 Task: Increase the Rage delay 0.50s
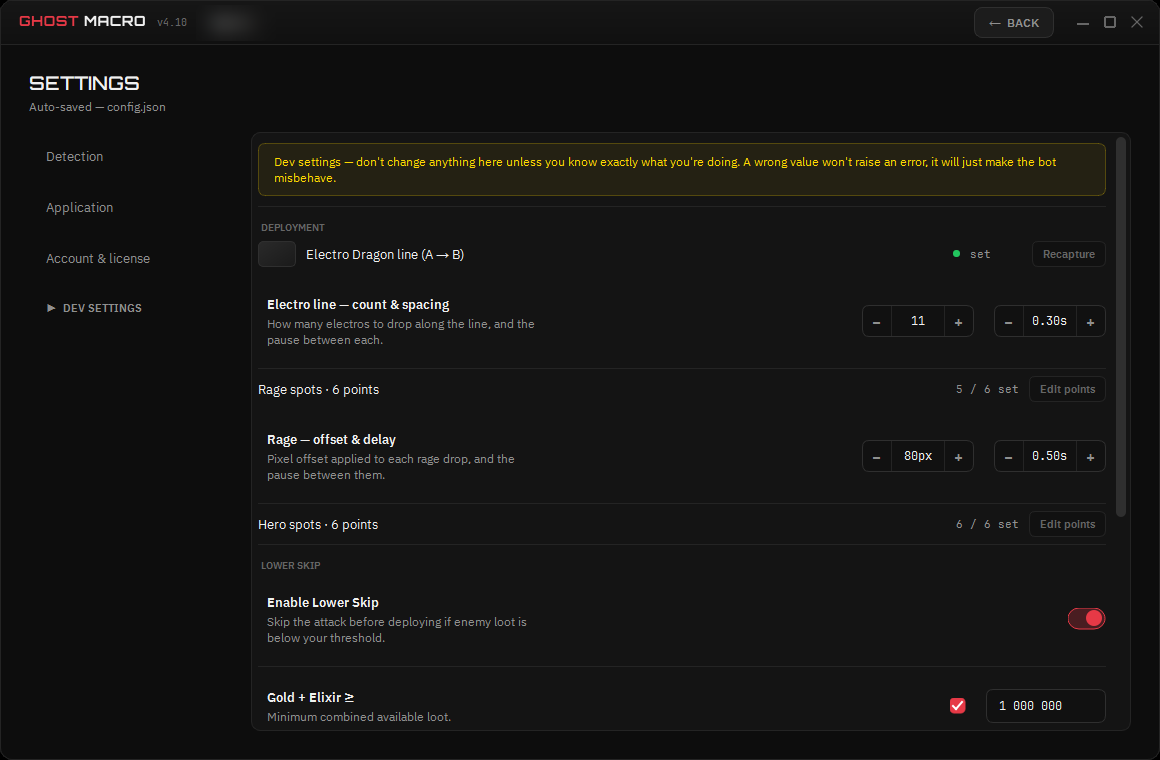click(1090, 457)
